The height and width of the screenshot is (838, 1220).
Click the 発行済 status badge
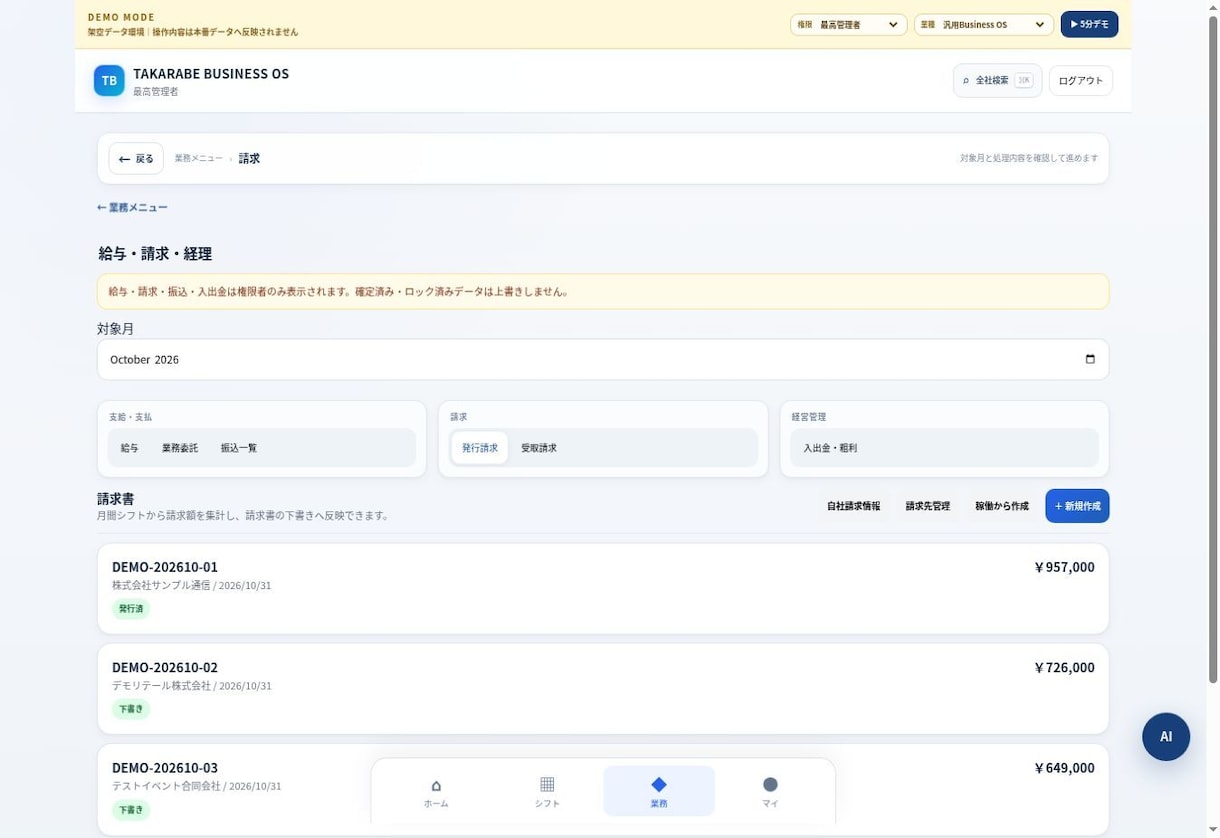[x=131, y=608]
